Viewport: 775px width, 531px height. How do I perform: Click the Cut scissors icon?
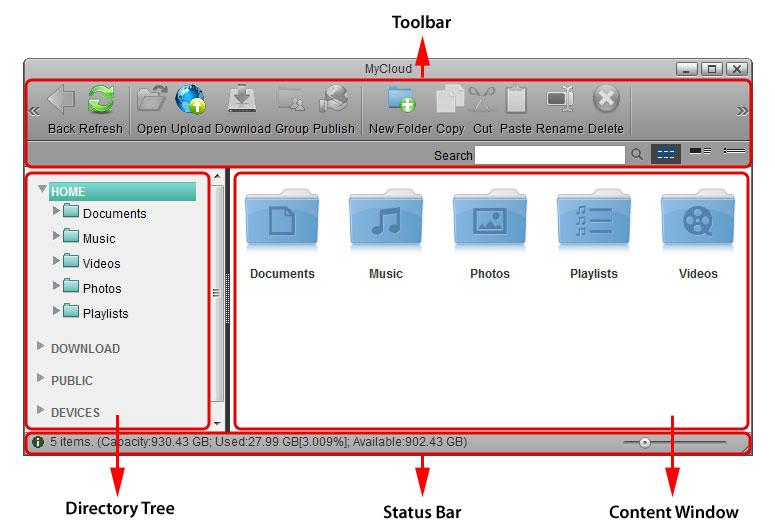coord(482,99)
